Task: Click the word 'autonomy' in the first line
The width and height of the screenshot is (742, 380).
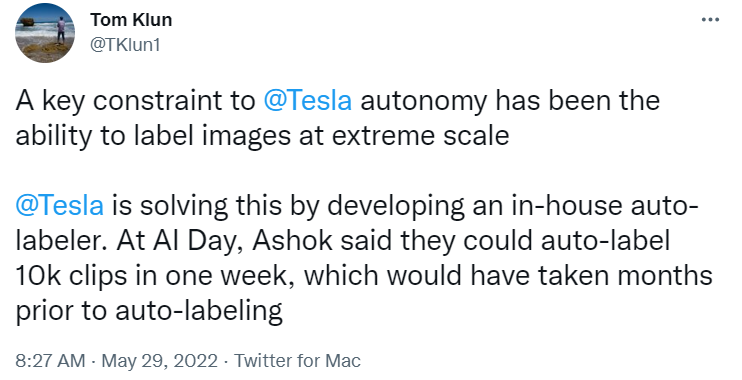Action: [424, 102]
